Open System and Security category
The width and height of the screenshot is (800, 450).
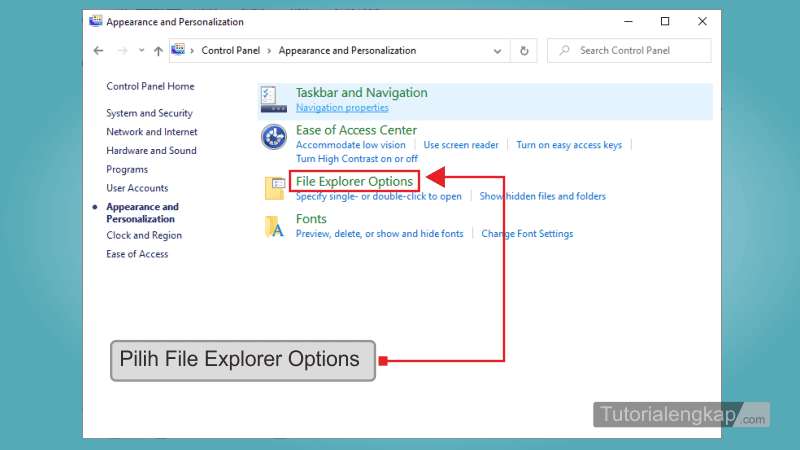pos(149,113)
